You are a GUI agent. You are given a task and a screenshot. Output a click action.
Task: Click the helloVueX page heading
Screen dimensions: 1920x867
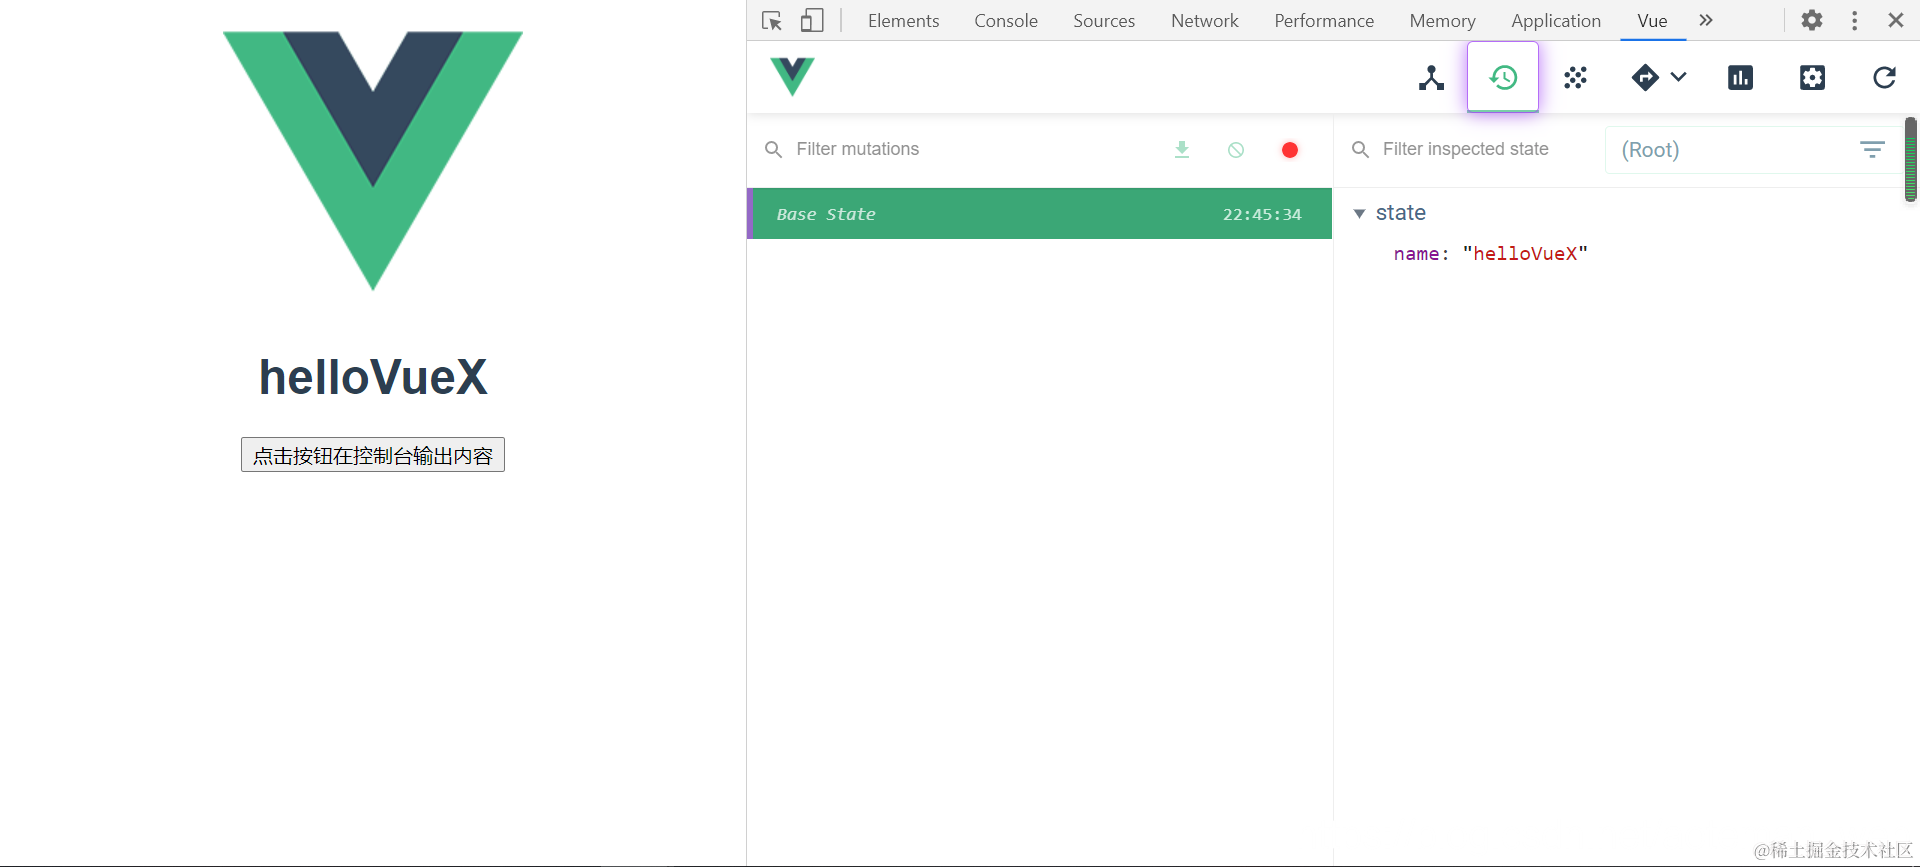pyautogui.click(x=373, y=377)
